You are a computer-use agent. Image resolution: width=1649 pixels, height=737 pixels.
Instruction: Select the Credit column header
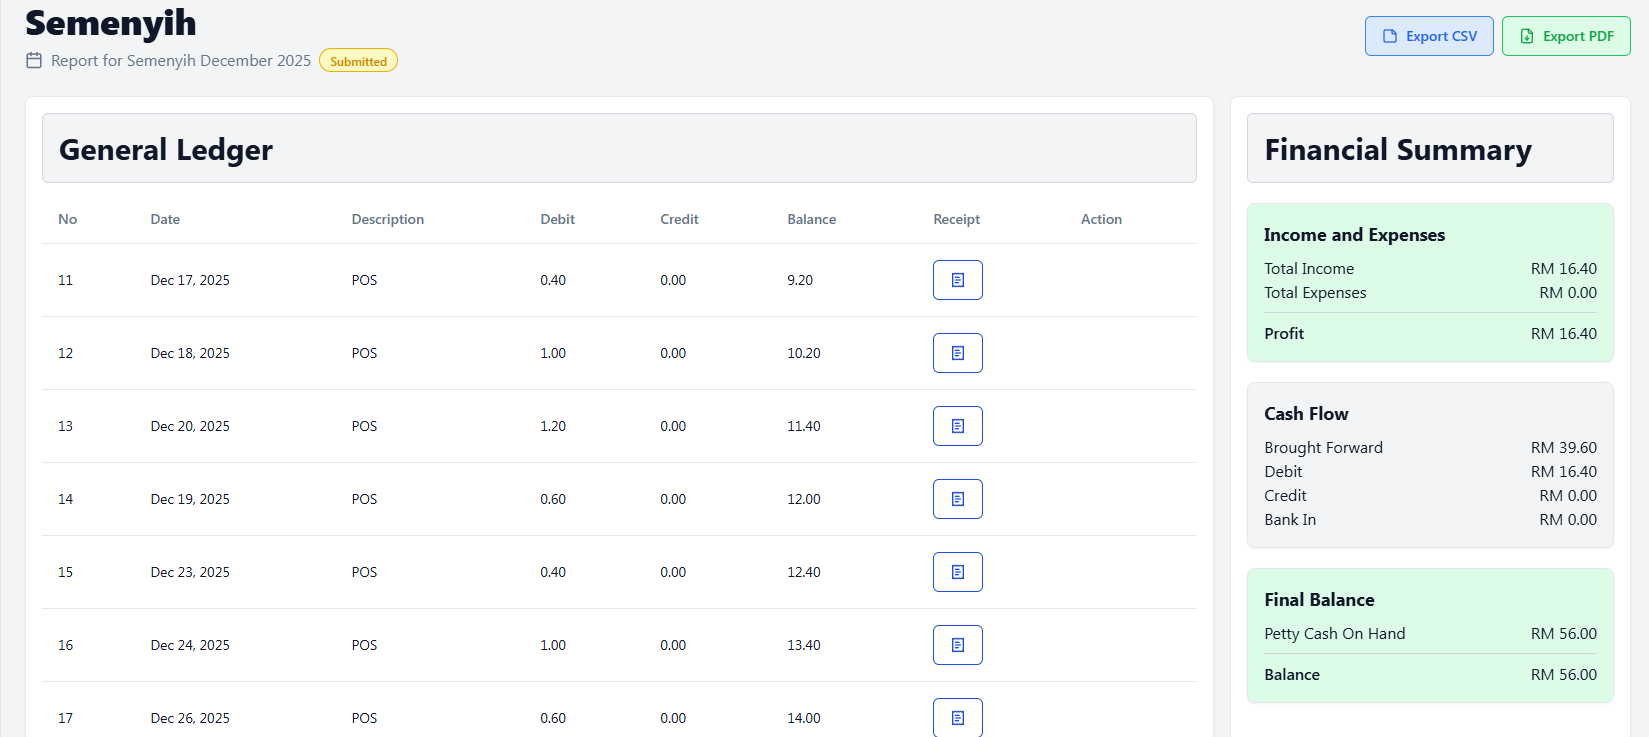click(x=679, y=219)
